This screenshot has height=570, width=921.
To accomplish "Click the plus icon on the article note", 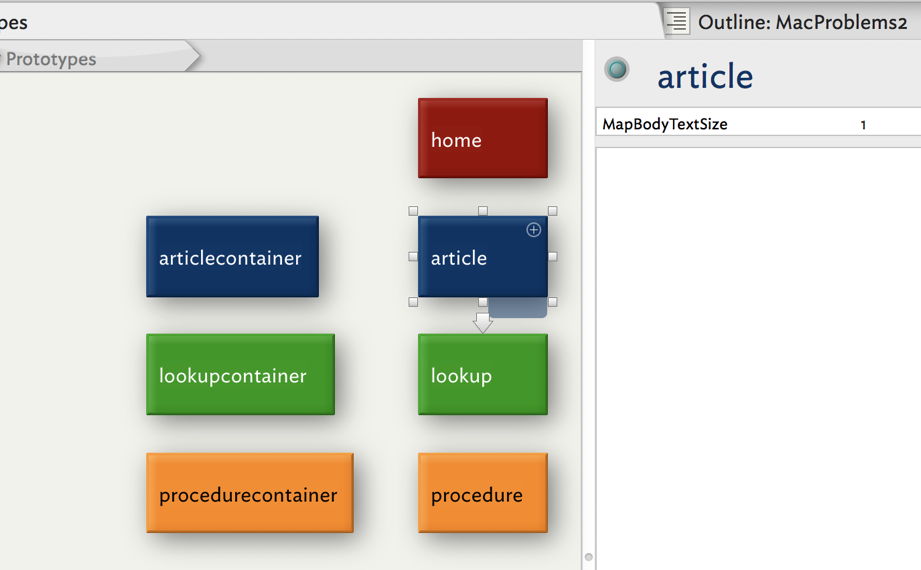I will pyautogui.click(x=533, y=230).
